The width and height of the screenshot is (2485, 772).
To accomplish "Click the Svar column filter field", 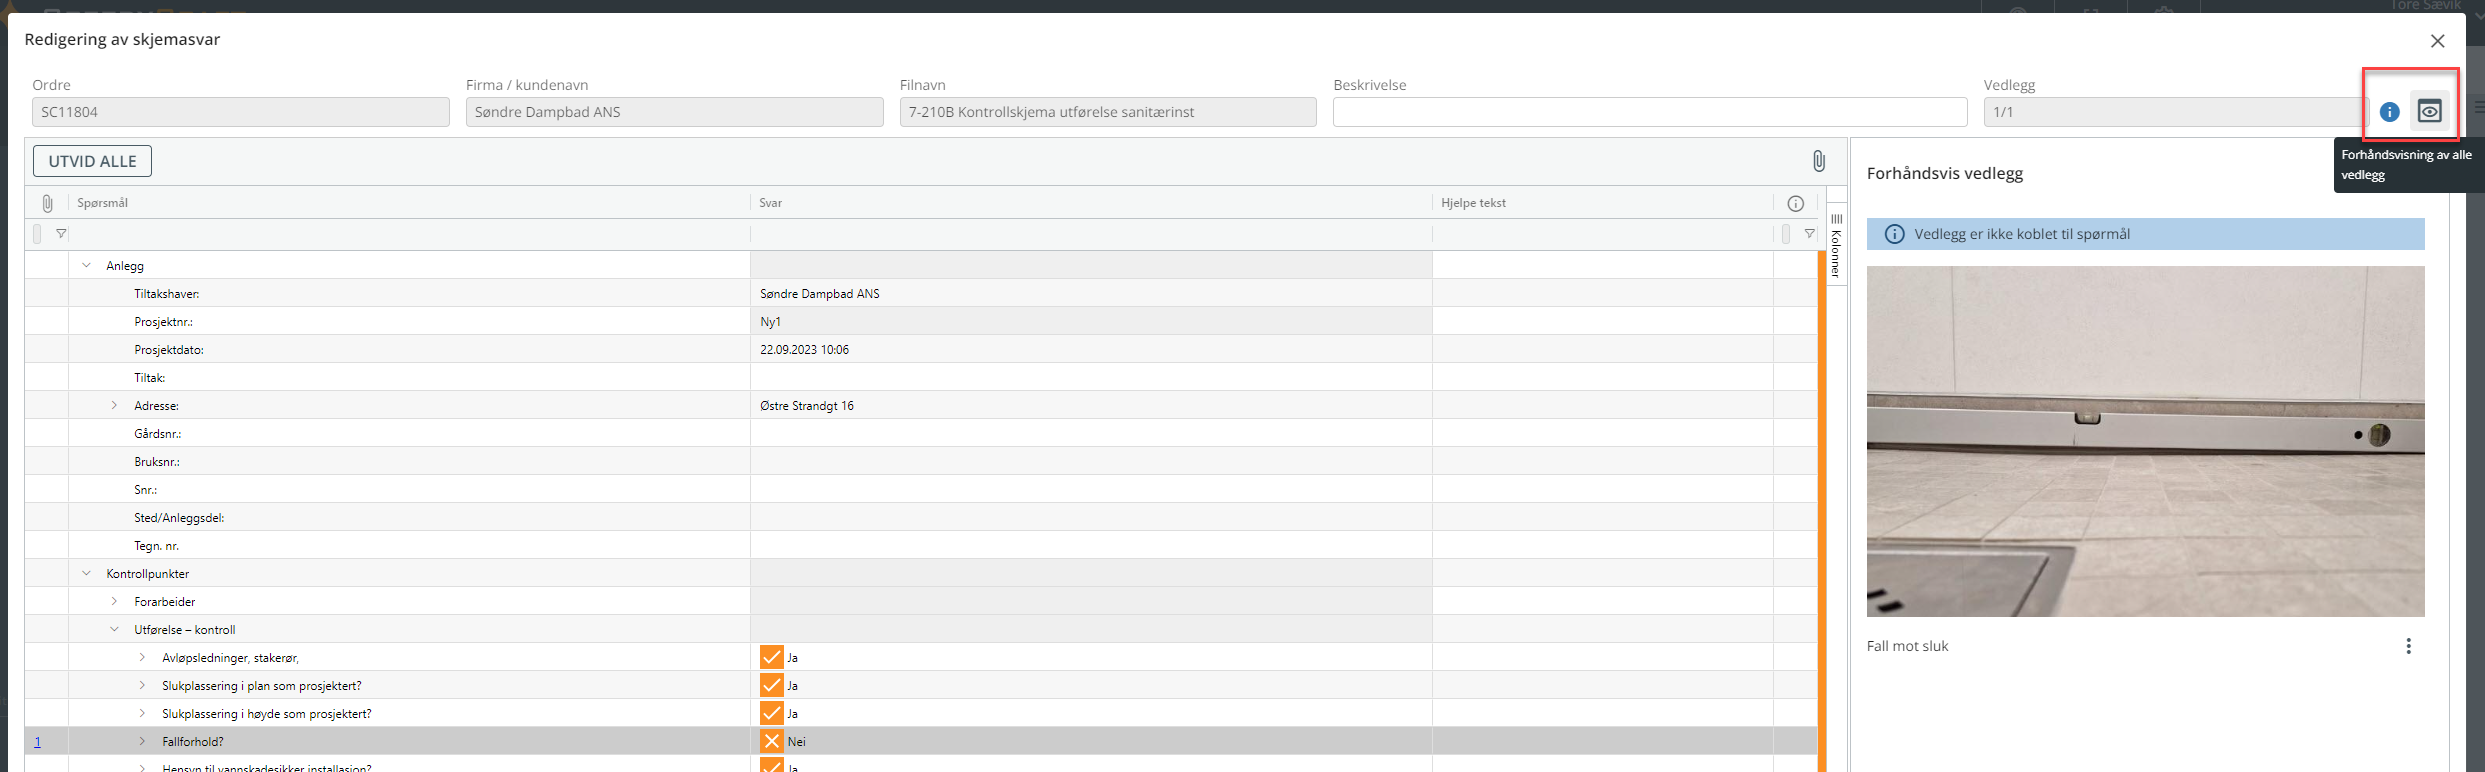I will click(1091, 234).
